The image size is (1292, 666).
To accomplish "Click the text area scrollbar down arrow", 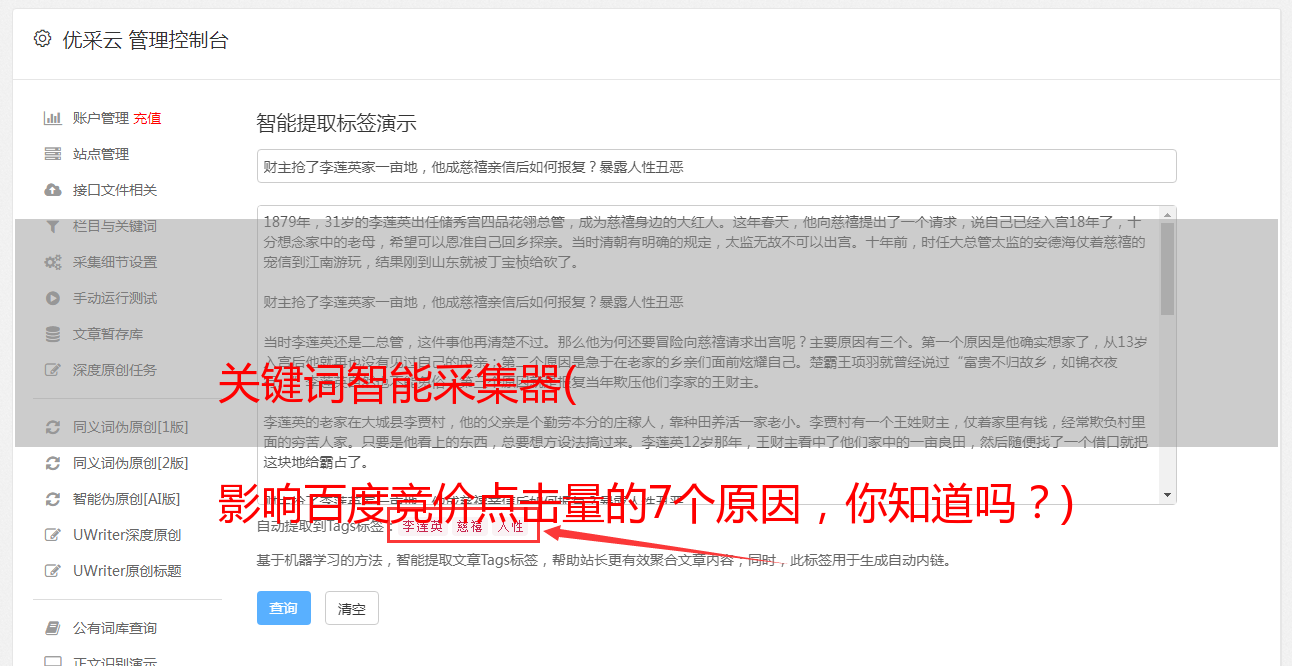I will [1168, 495].
